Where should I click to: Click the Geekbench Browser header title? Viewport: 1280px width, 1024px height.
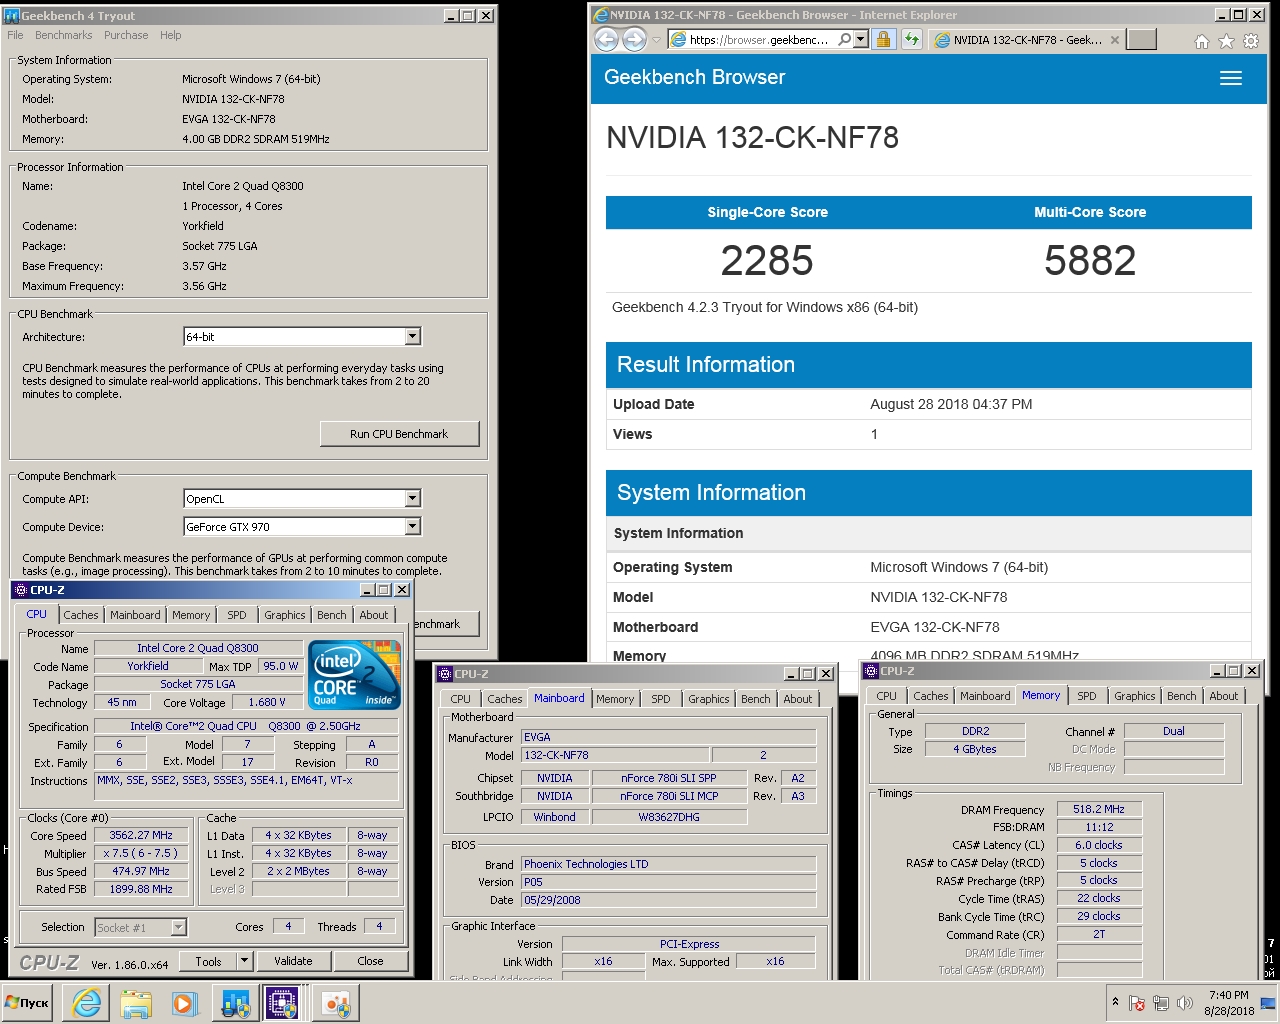coord(694,78)
